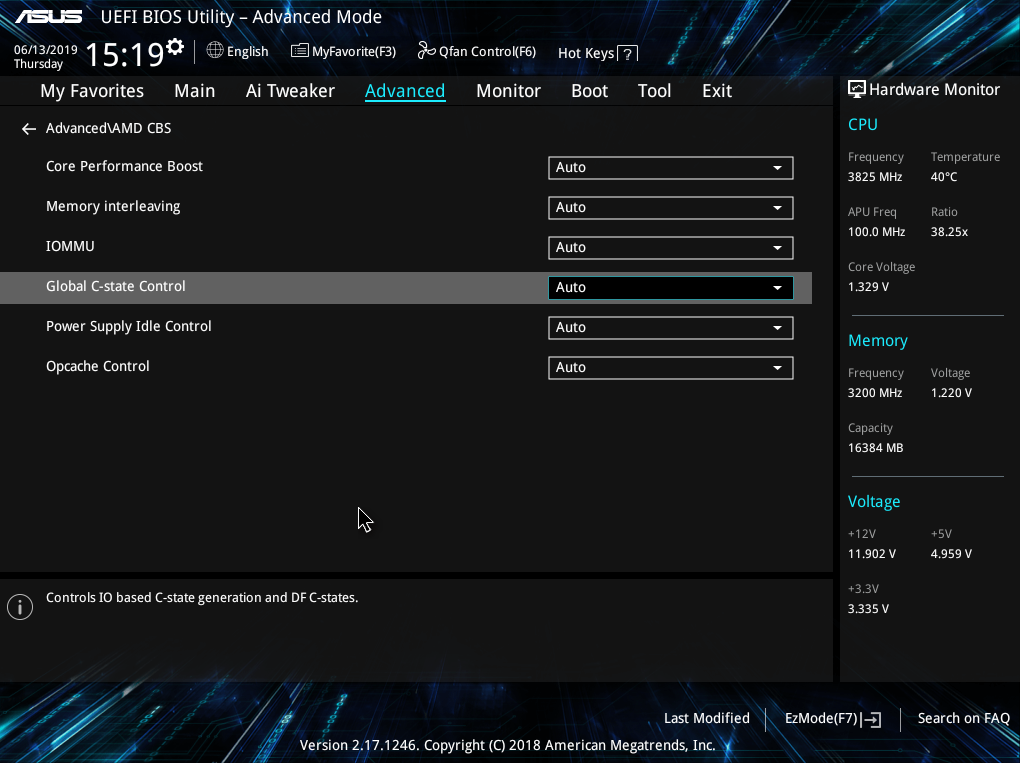The width and height of the screenshot is (1020, 765).
Task: Select the Opcache Control label
Action: pyautogui.click(x=98, y=366)
